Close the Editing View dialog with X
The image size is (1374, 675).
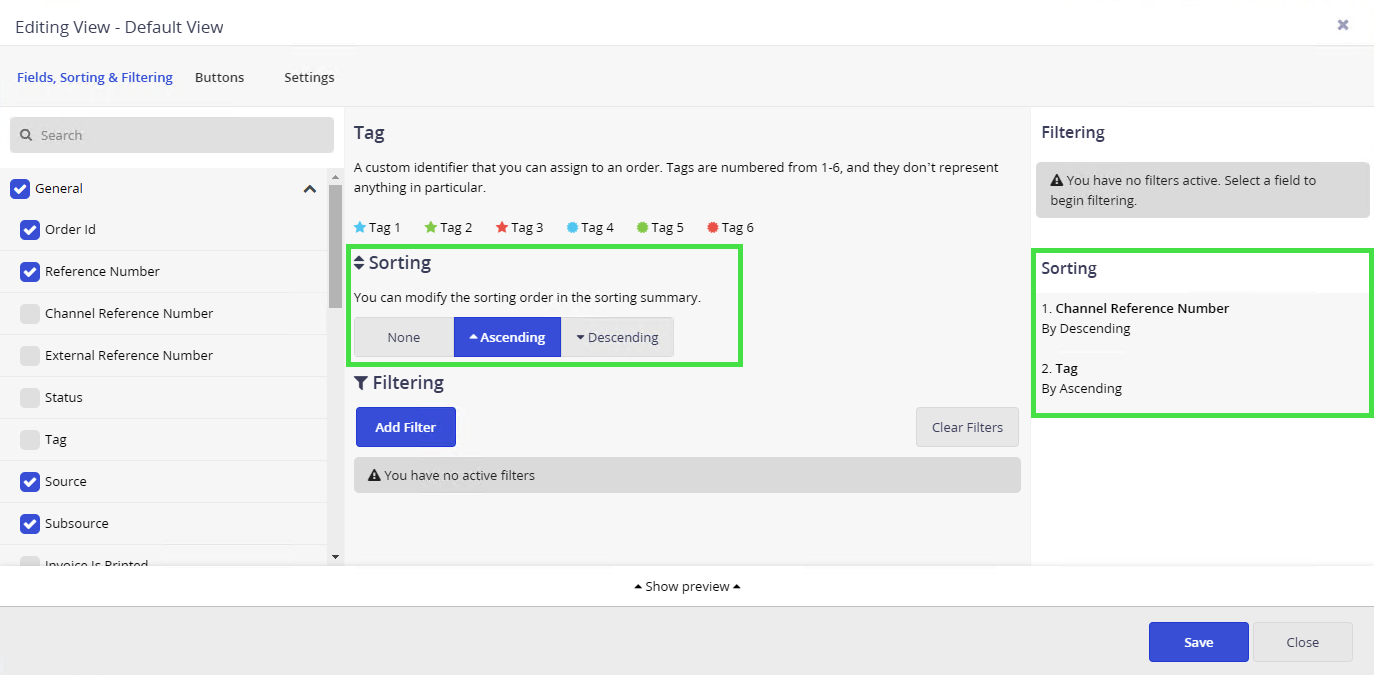[1343, 25]
